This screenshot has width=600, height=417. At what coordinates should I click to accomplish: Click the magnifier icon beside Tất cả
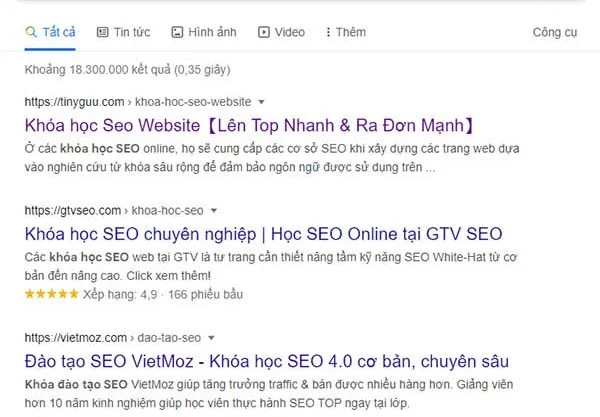point(31,32)
